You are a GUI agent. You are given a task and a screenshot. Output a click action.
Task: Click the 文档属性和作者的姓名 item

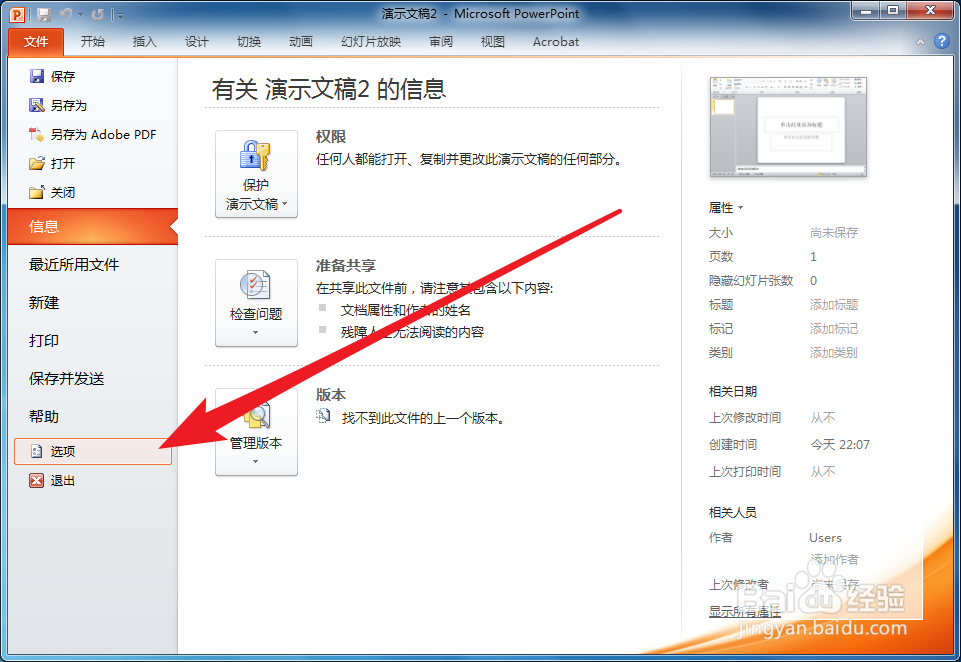[x=406, y=310]
